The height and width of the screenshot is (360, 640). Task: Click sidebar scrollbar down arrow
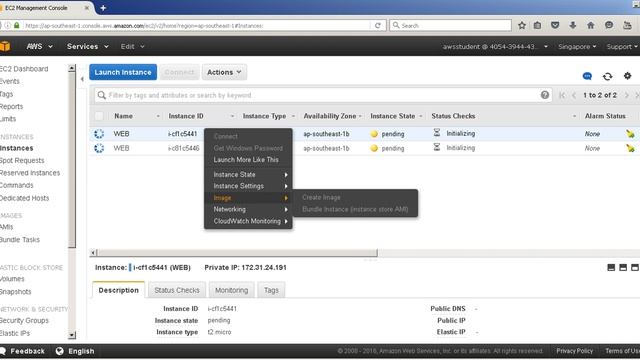pyautogui.click(x=72, y=335)
